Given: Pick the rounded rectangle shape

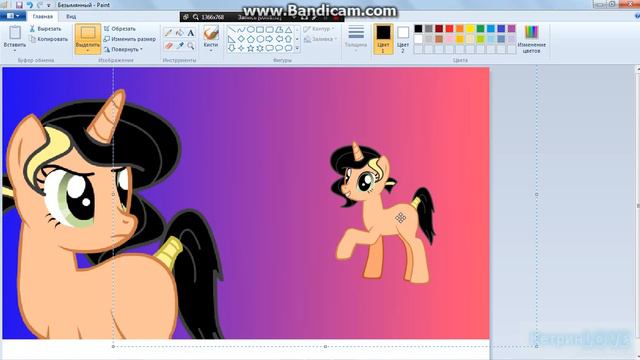Looking at the screenshot, I should 269,30.
